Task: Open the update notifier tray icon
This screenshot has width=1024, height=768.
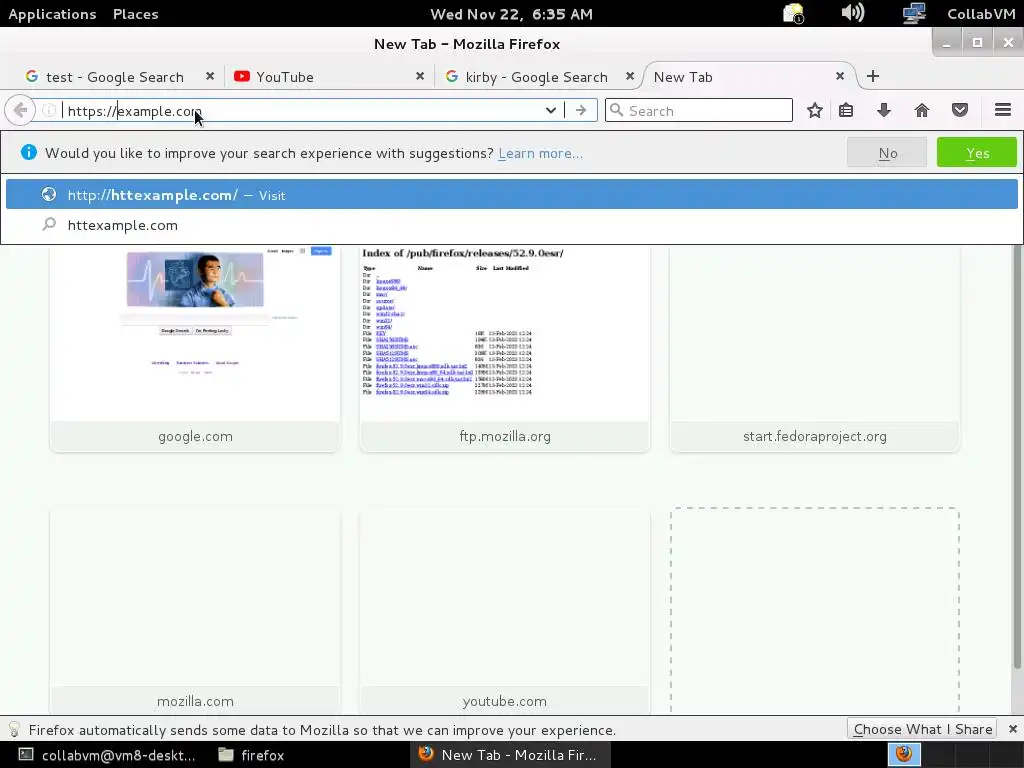Action: (793, 13)
